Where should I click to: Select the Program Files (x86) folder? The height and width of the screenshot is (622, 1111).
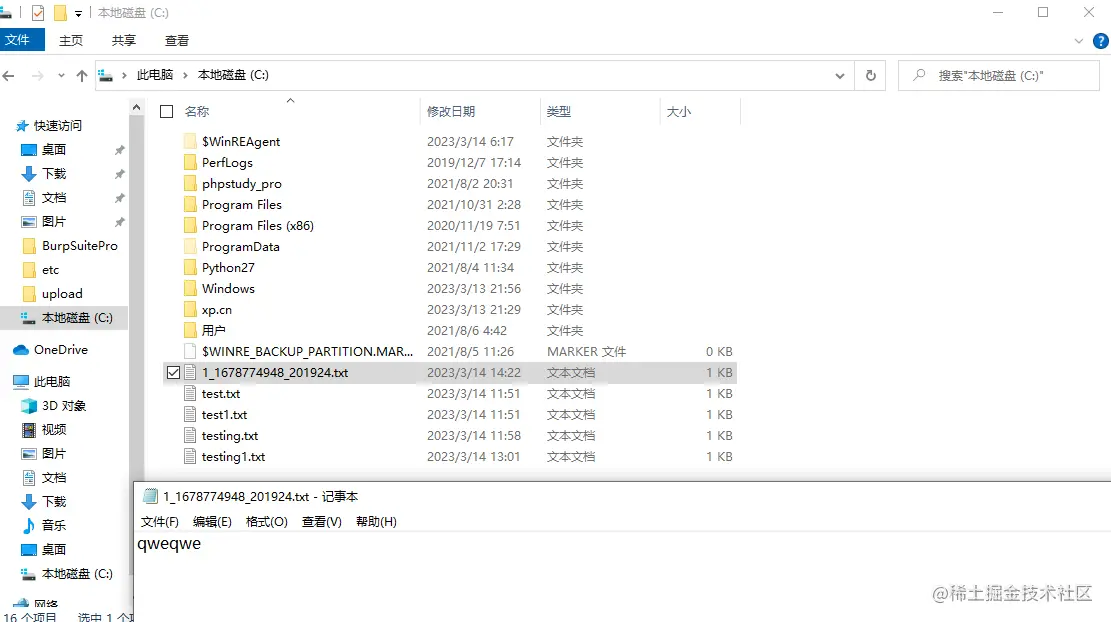click(257, 226)
